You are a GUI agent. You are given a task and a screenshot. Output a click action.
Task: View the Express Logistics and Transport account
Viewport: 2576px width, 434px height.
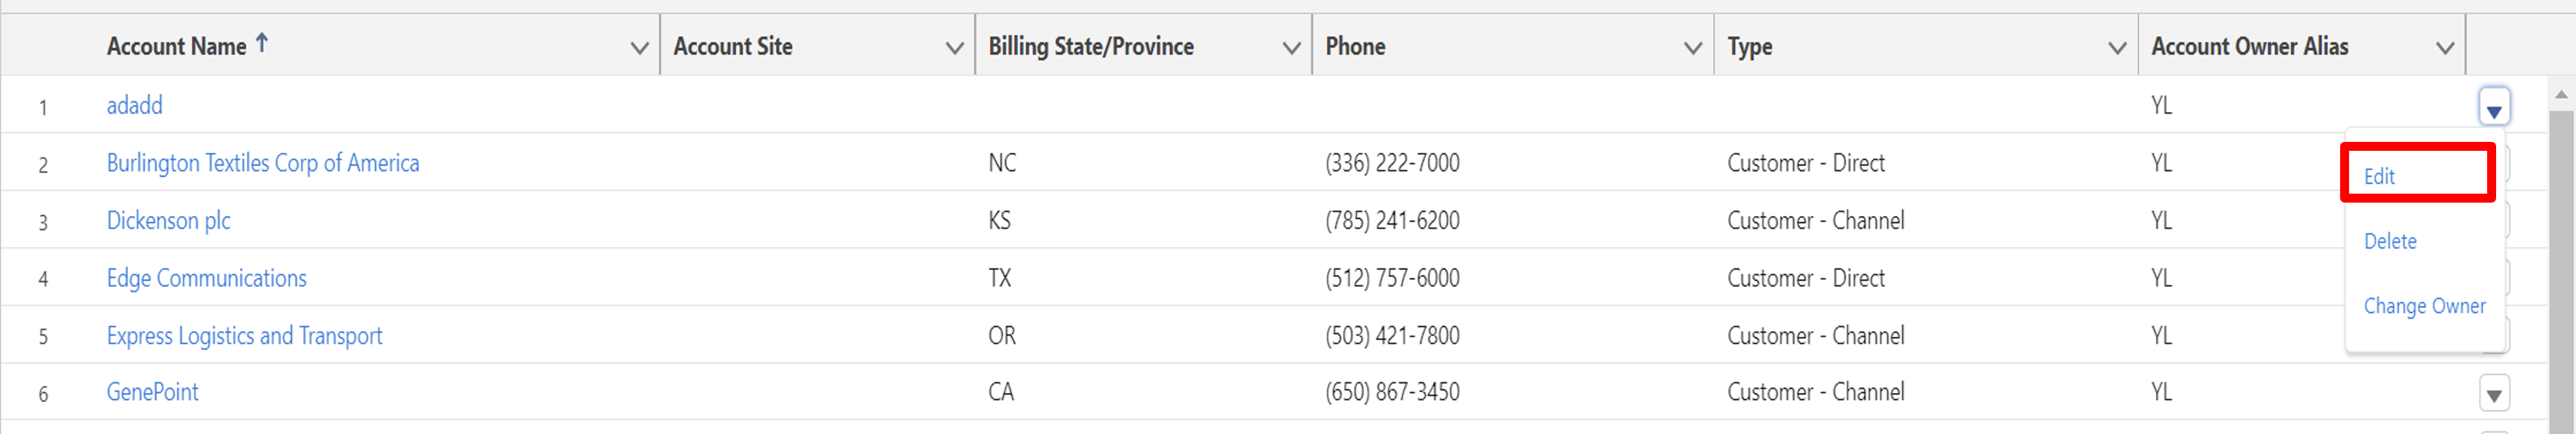tap(244, 336)
